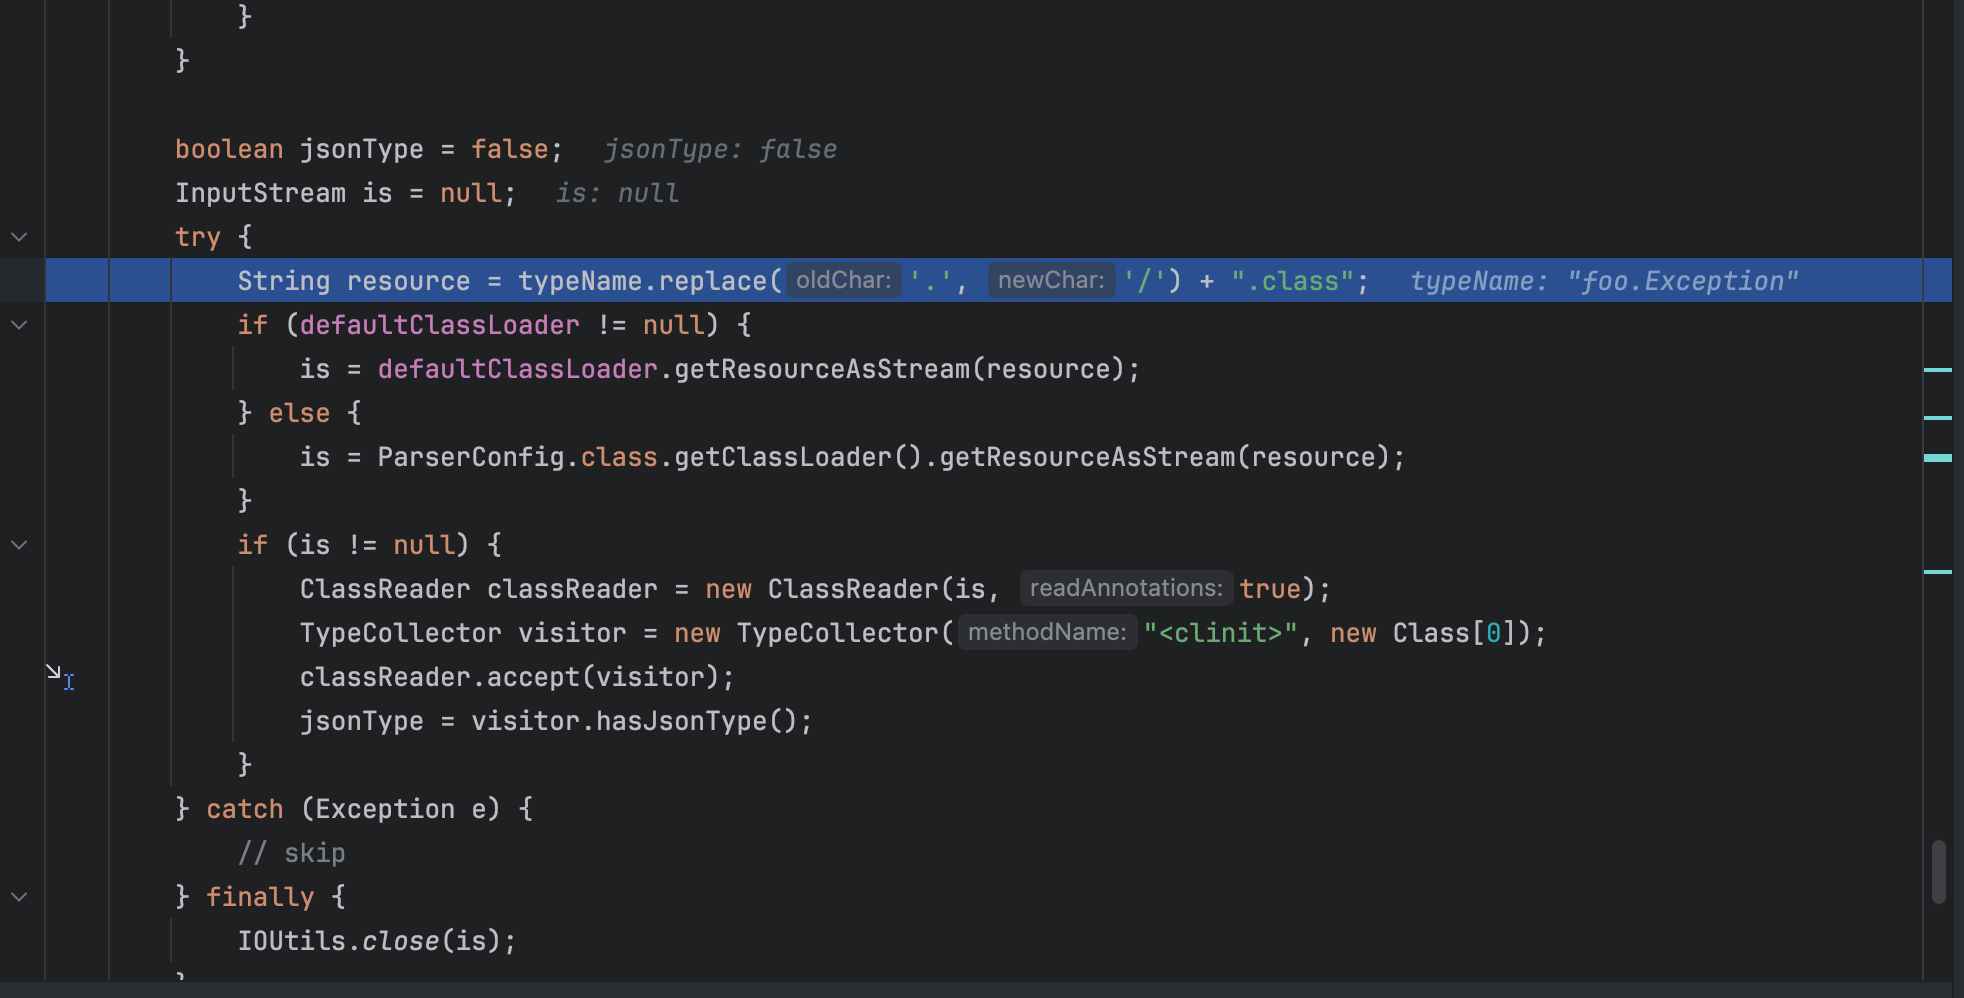
Task: Jump to the lowest teal stripe marker
Action: tap(1938, 572)
